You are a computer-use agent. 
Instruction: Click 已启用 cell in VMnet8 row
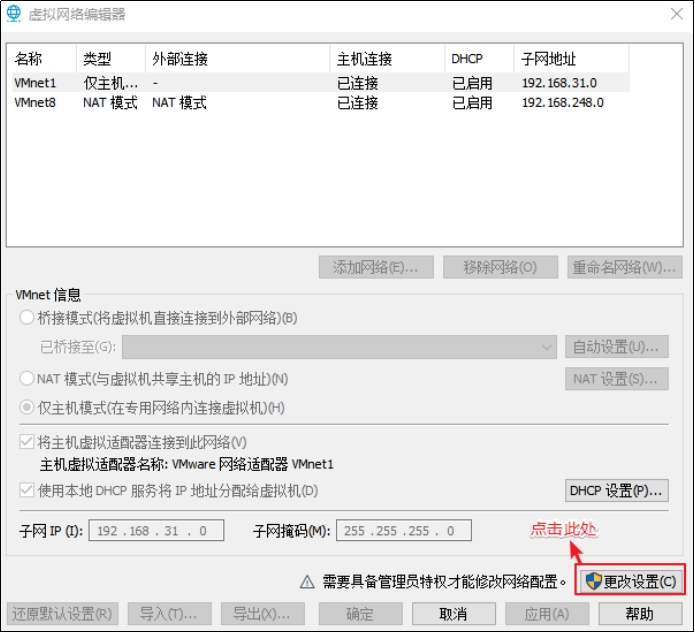click(x=472, y=102)
